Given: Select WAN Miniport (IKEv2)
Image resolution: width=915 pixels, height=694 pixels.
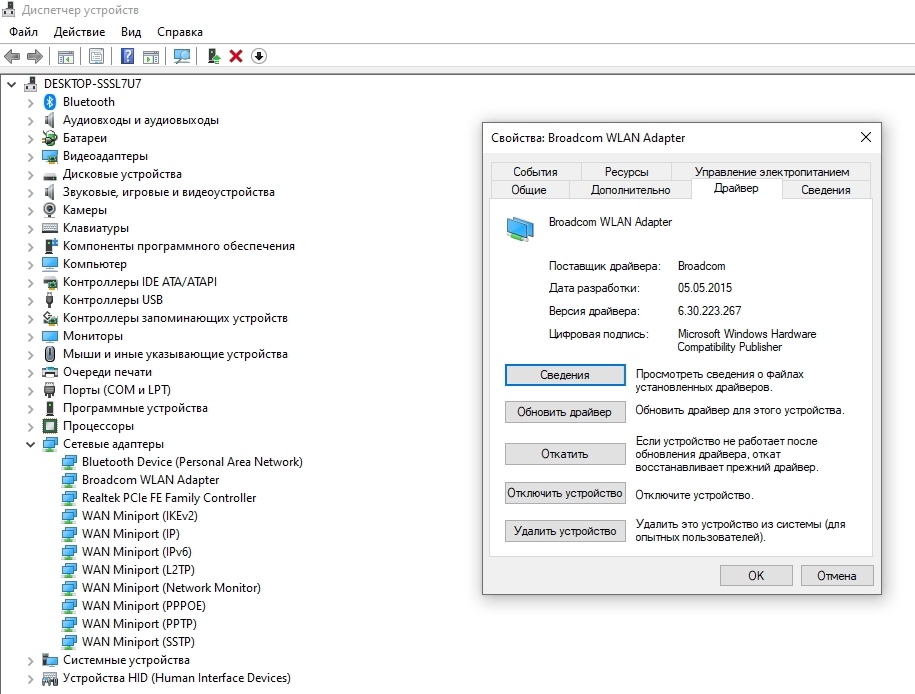Looking at the screenshot, I should click(139, 516).
